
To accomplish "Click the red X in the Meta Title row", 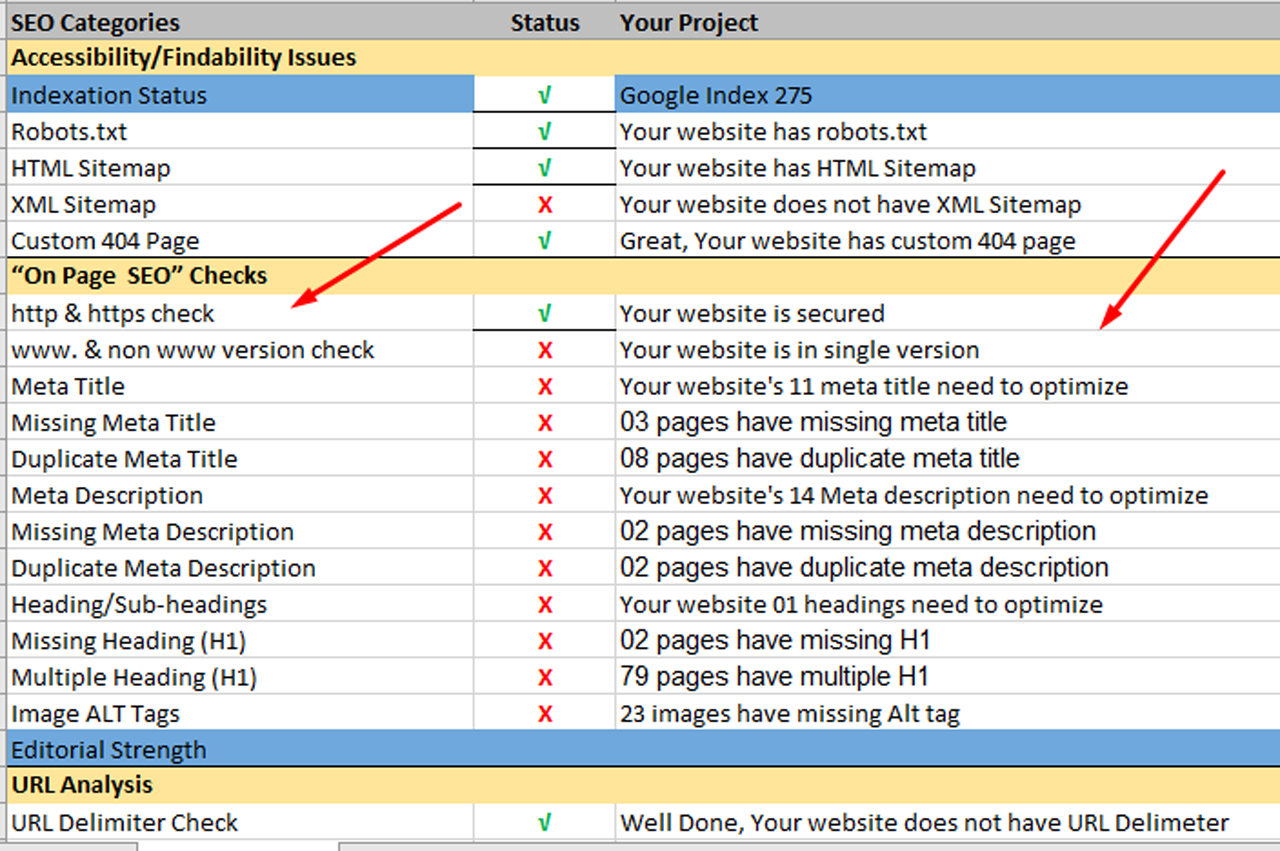I will point(545,387).
